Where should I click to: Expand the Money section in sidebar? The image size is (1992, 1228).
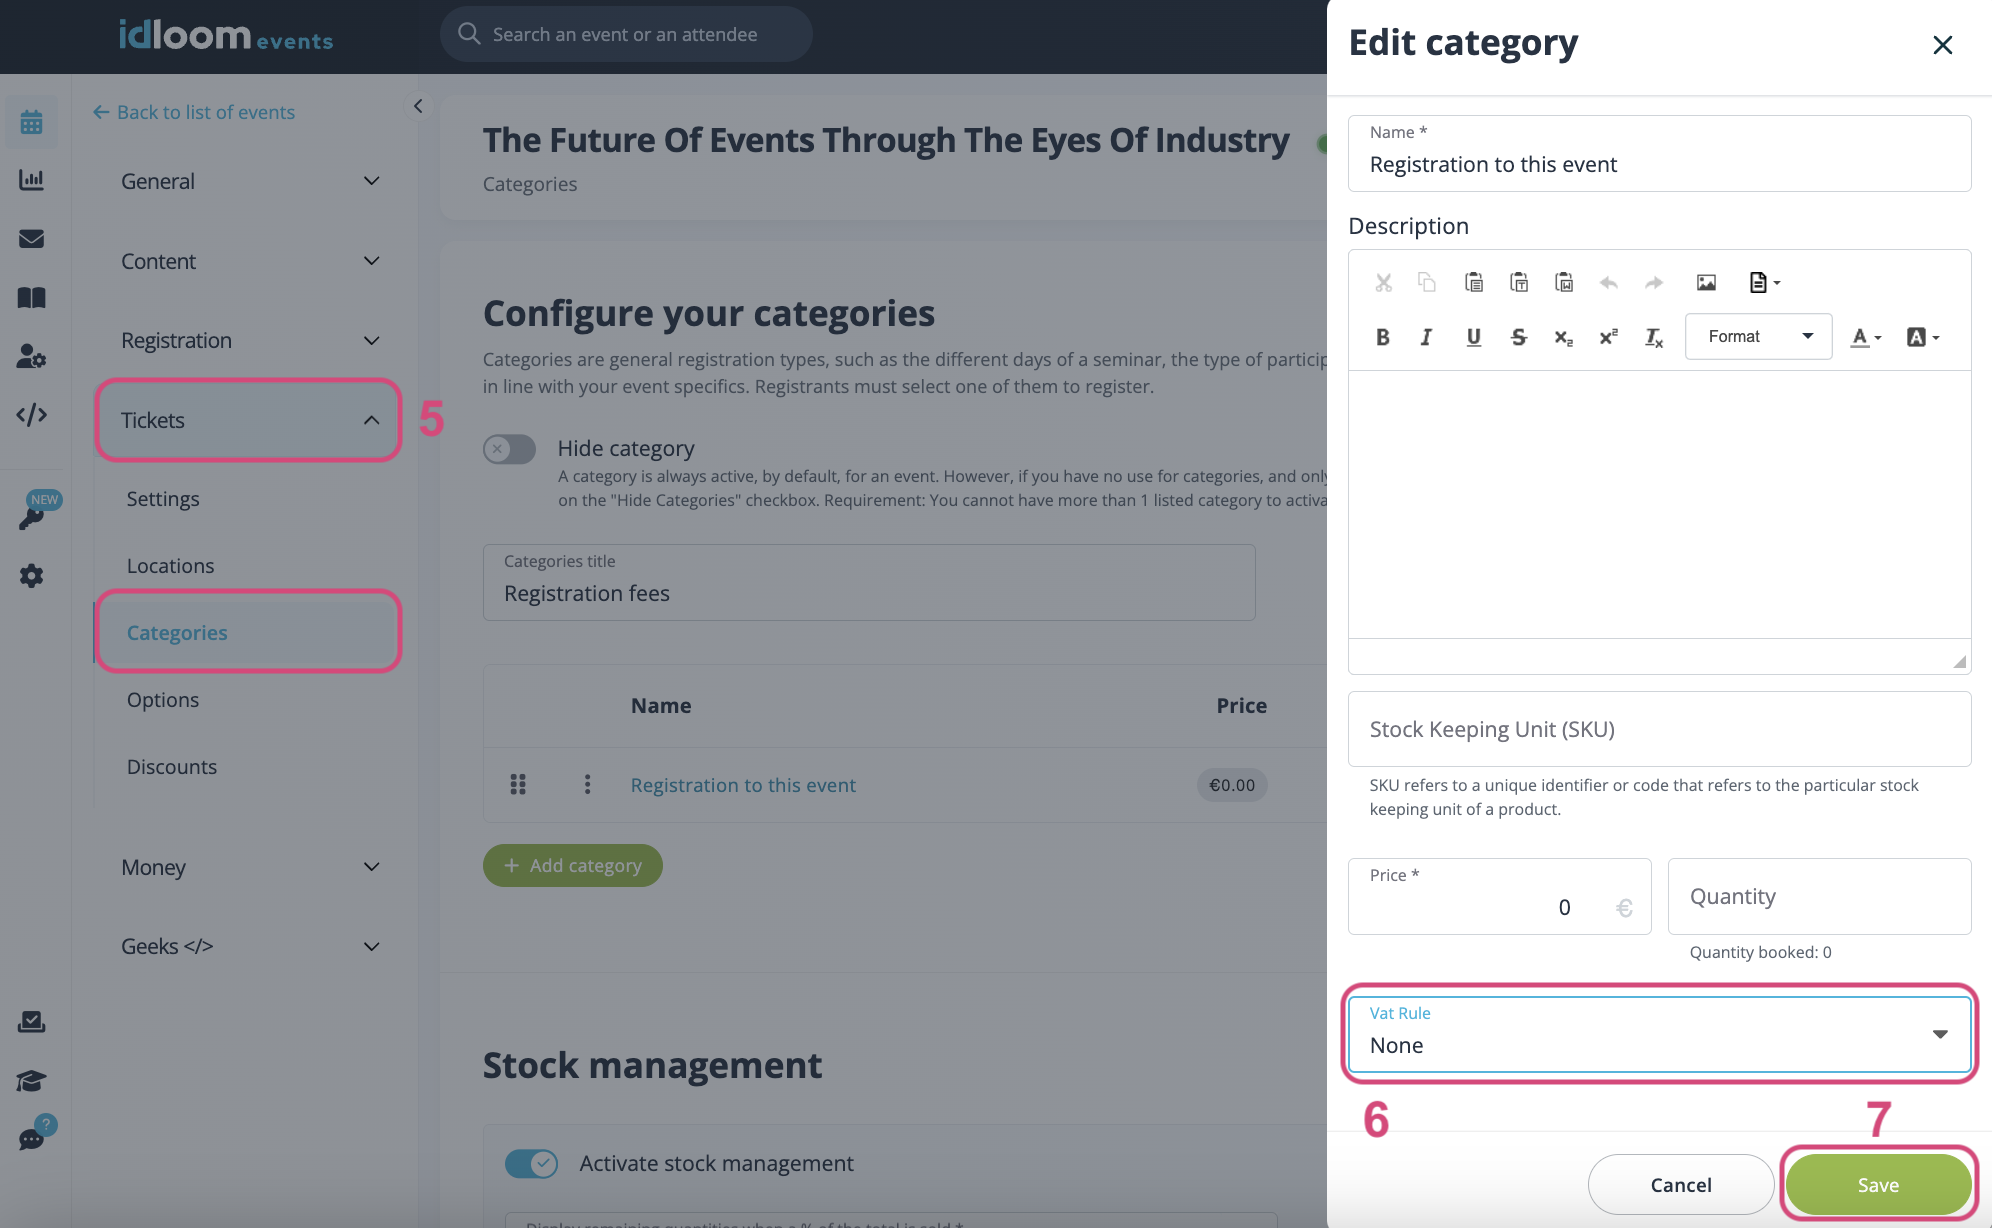(250, 864)
